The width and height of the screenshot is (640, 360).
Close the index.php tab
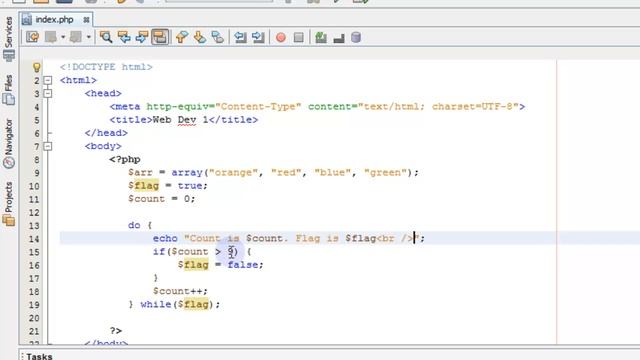(x=86, y=20)
